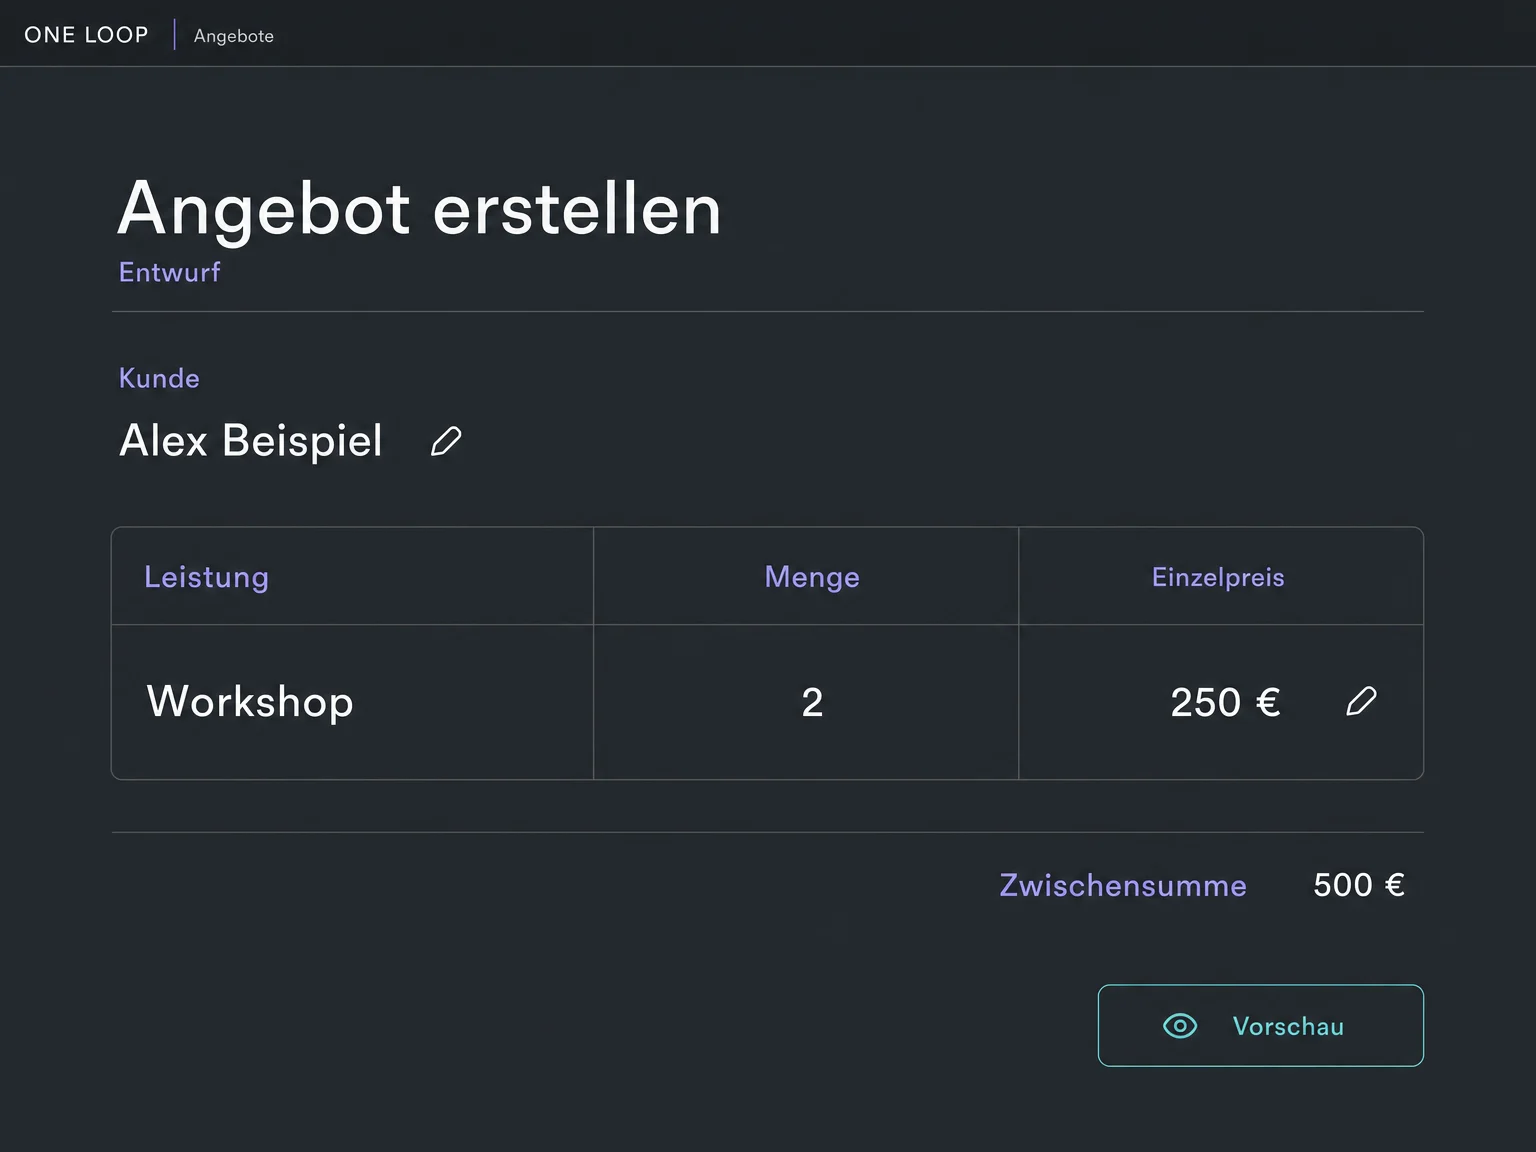1536x1152 pixels.
Task: Edit customer Alex Beispiel with pencil icon
Action: point(446,441)
